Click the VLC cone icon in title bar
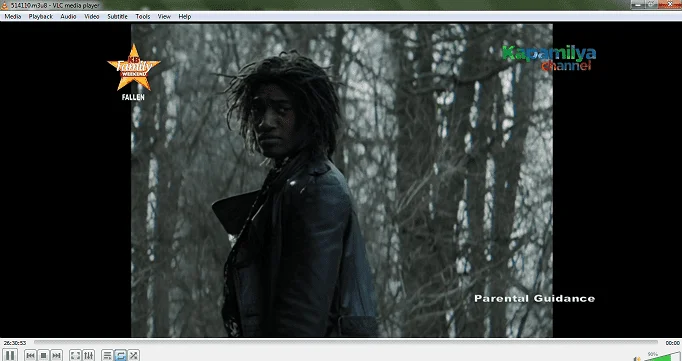682x361 pixels. 5,5
